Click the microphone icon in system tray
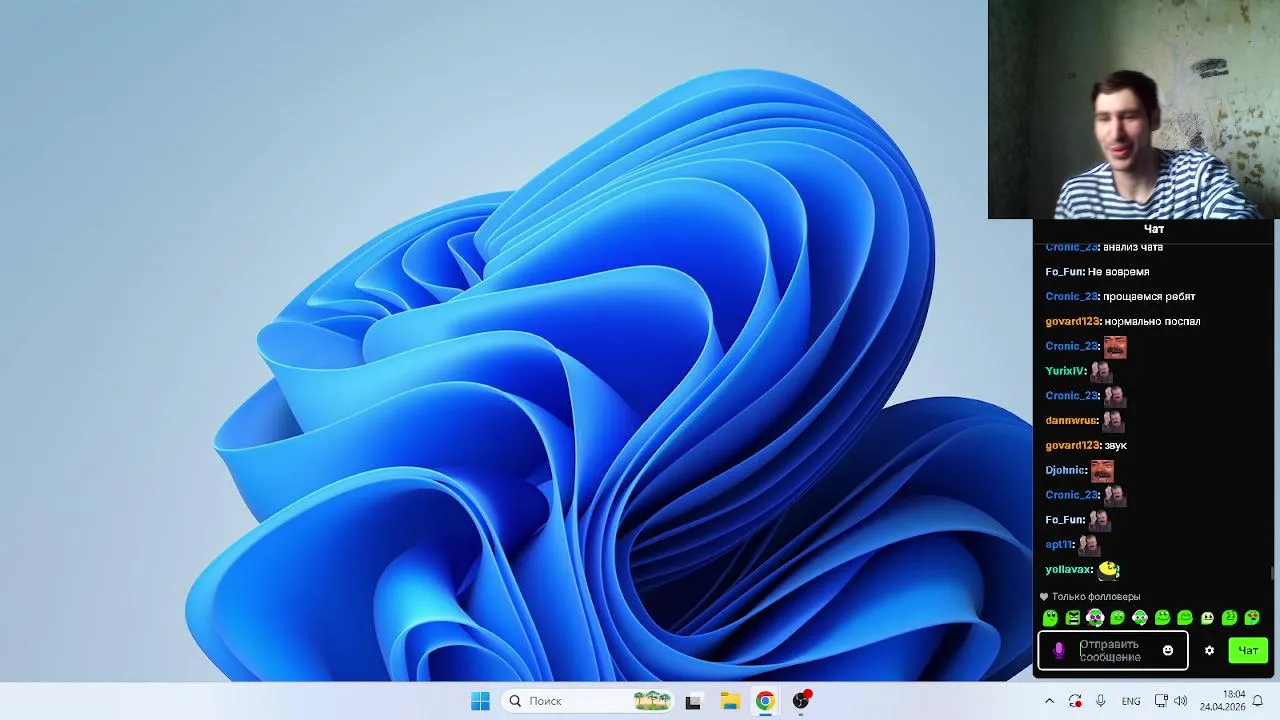 pos(1101,701)
